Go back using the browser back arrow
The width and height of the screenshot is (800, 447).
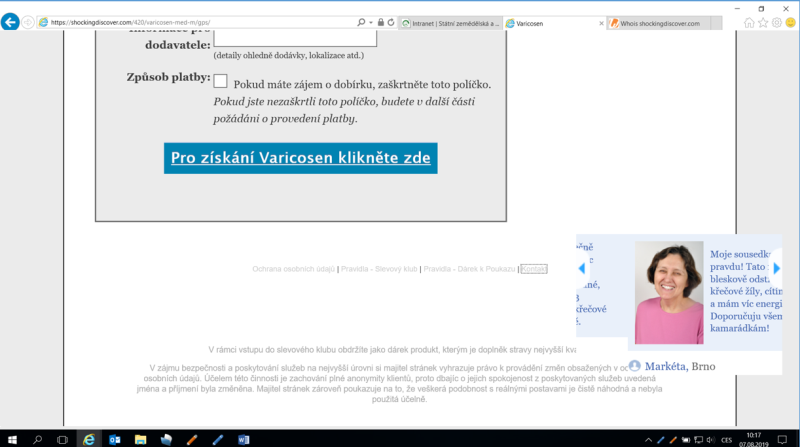pos(10,22)
